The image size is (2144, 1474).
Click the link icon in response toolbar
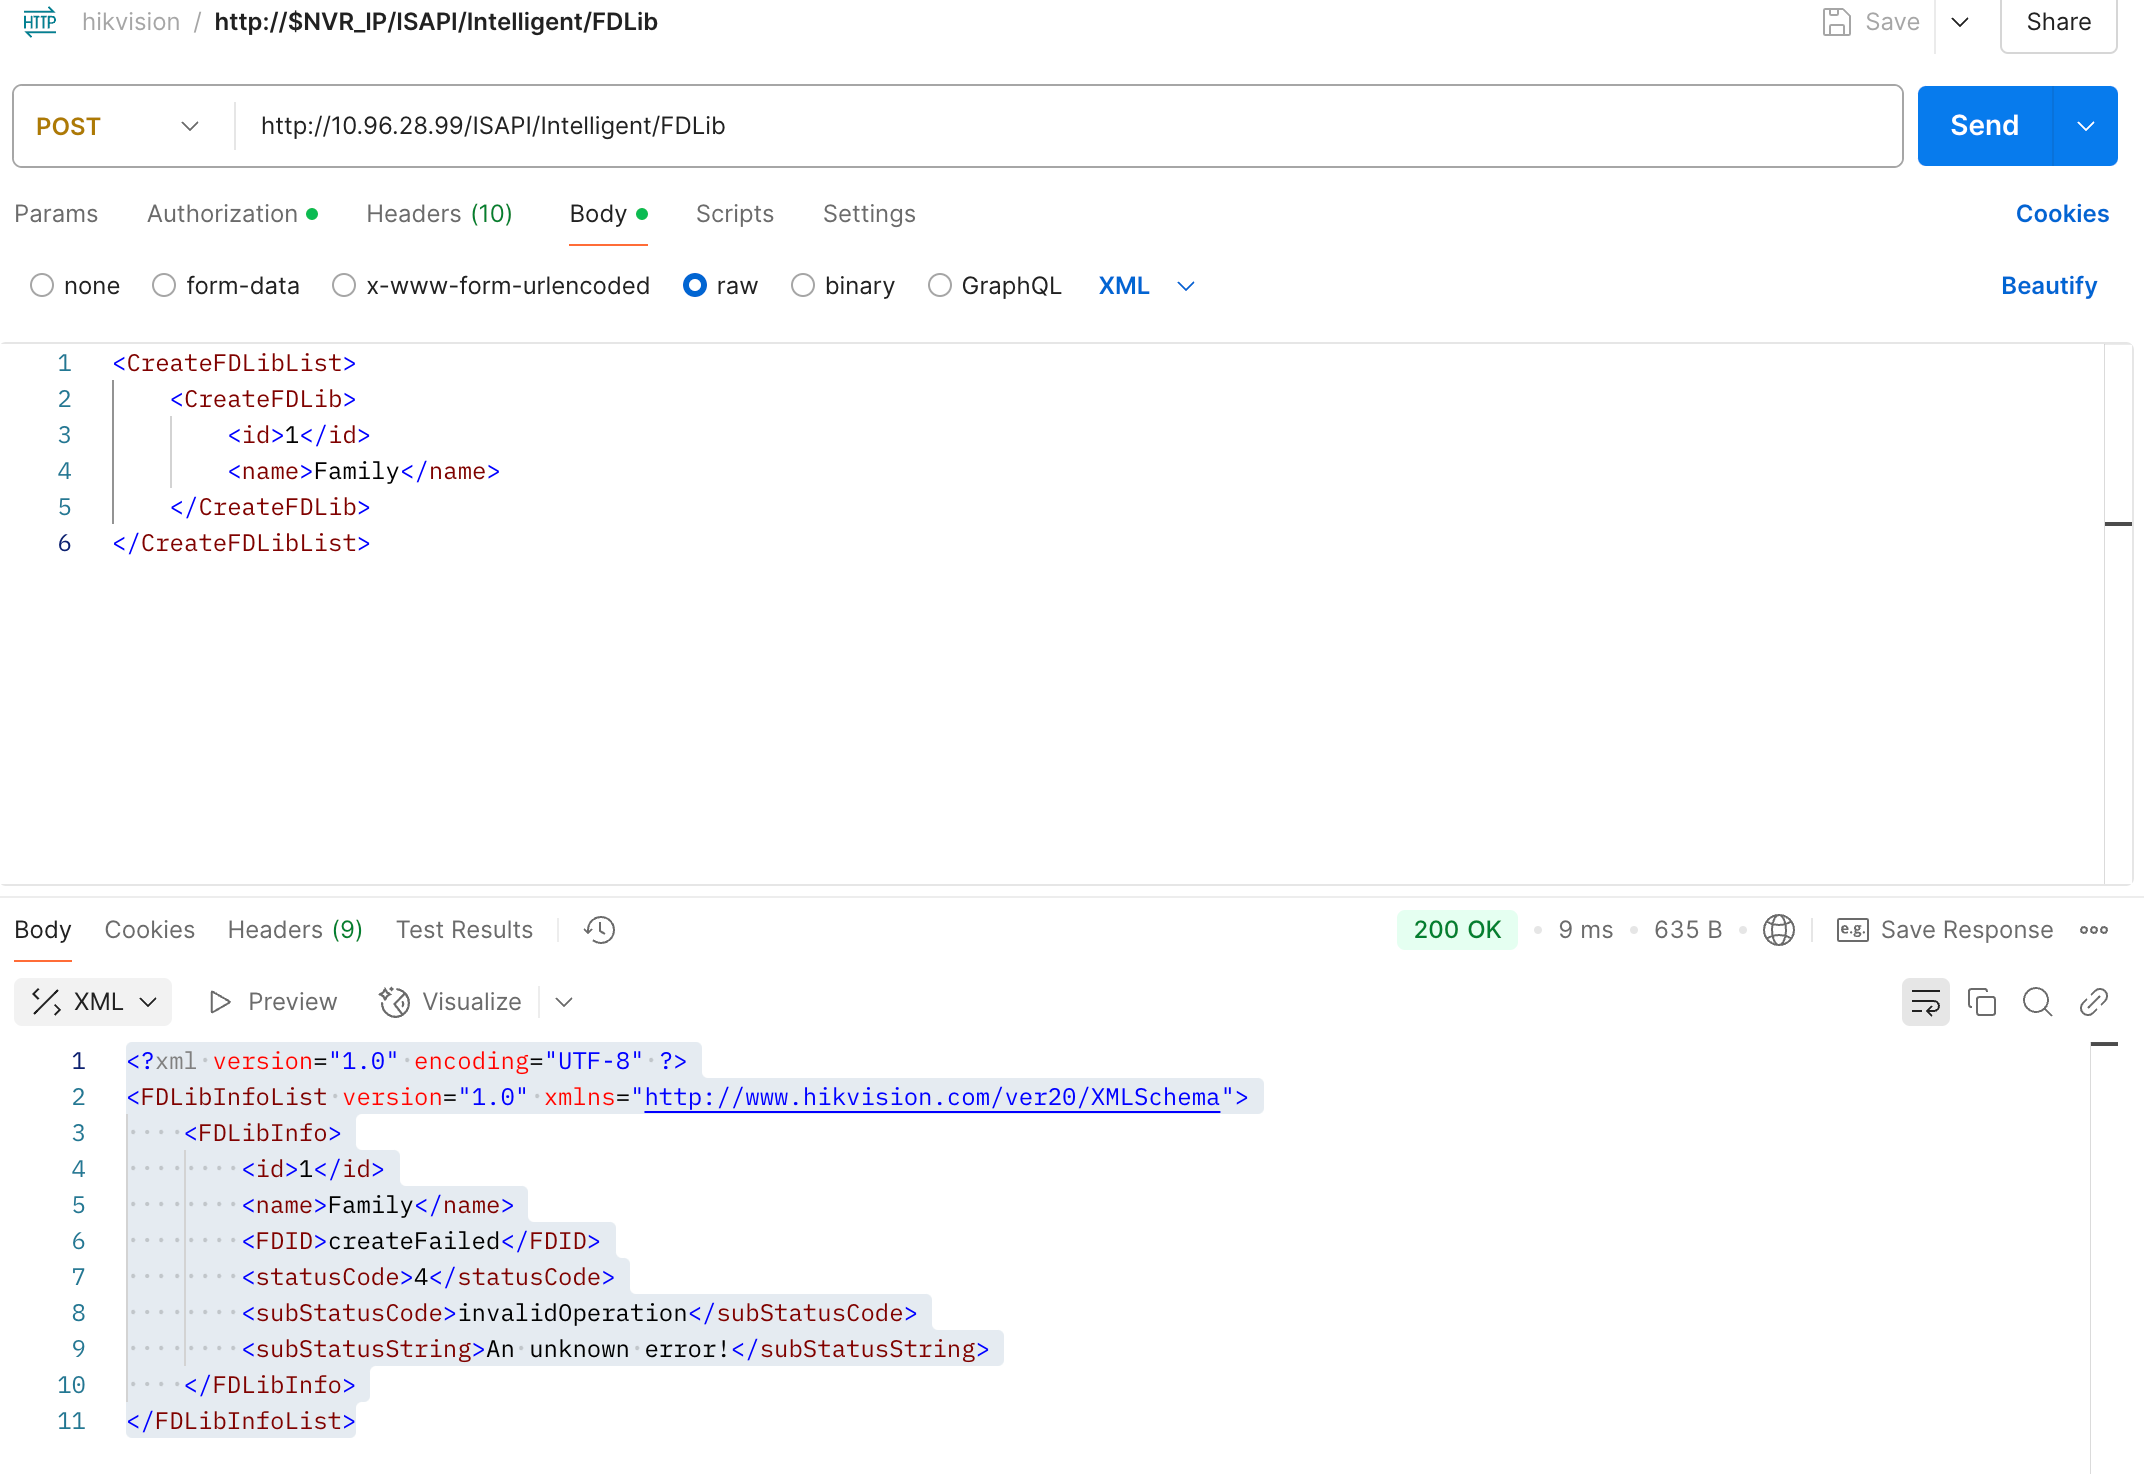pyautogui.click(x=2093, y=1001)
